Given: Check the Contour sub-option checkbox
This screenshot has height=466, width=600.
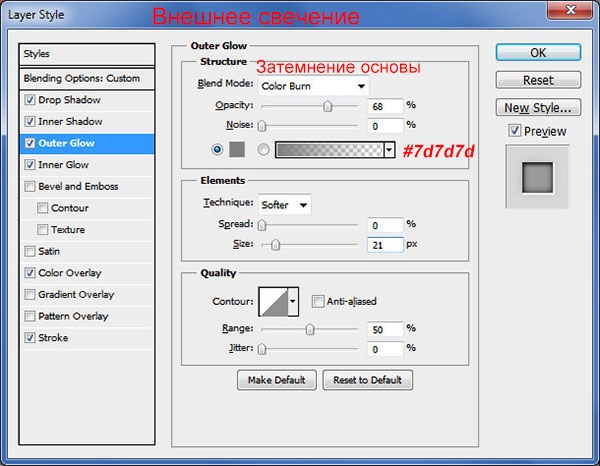Looking at the screenshot, I should coord(42,208).
